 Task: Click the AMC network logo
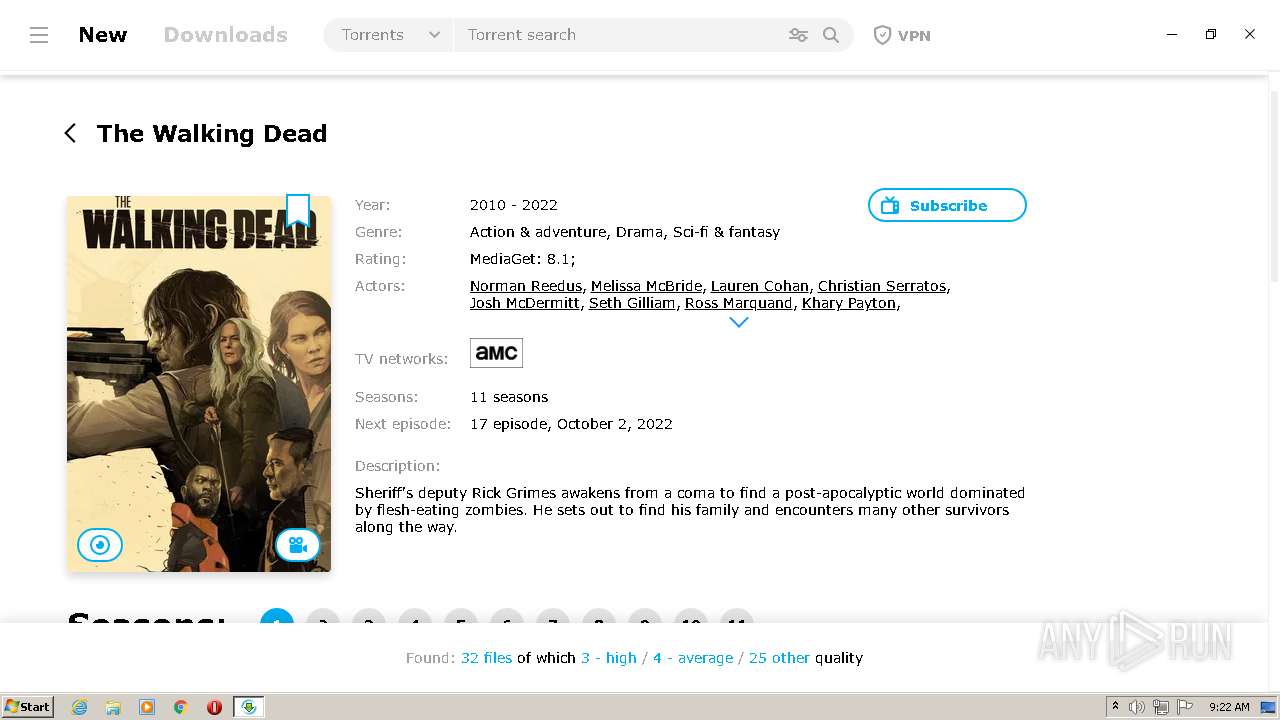(x=496, y=353)
